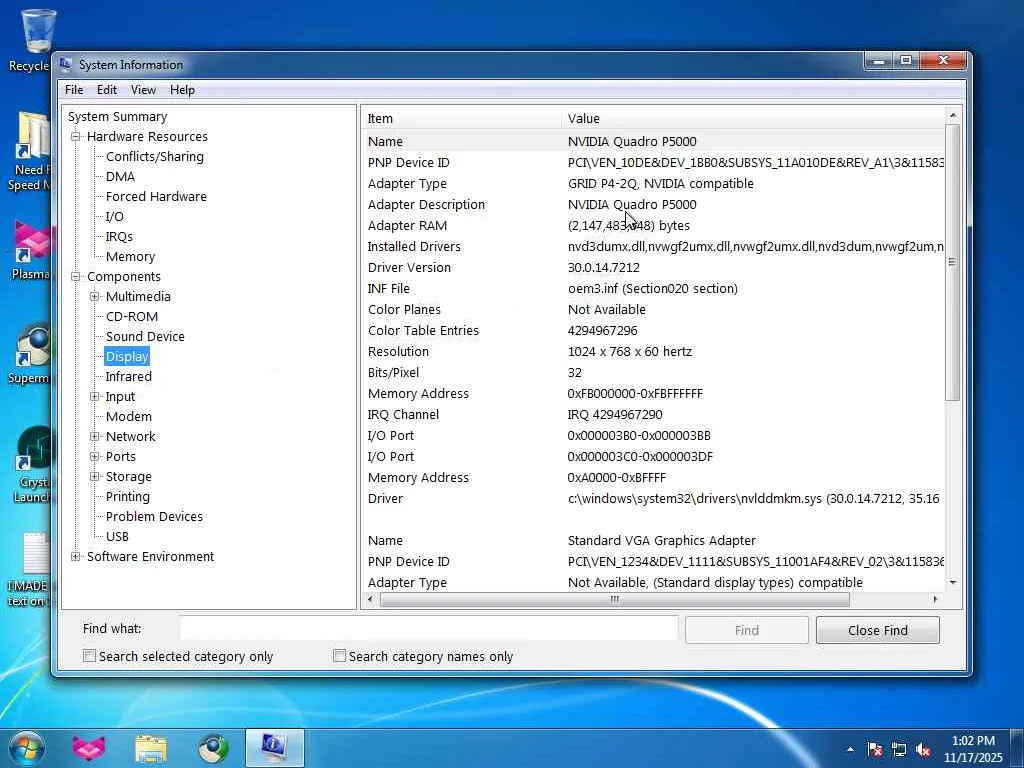The width and height of the screenshot is (1024, 768).
Task: Open Action Center flag icon in tray
Action: click(x=874, y=750)
